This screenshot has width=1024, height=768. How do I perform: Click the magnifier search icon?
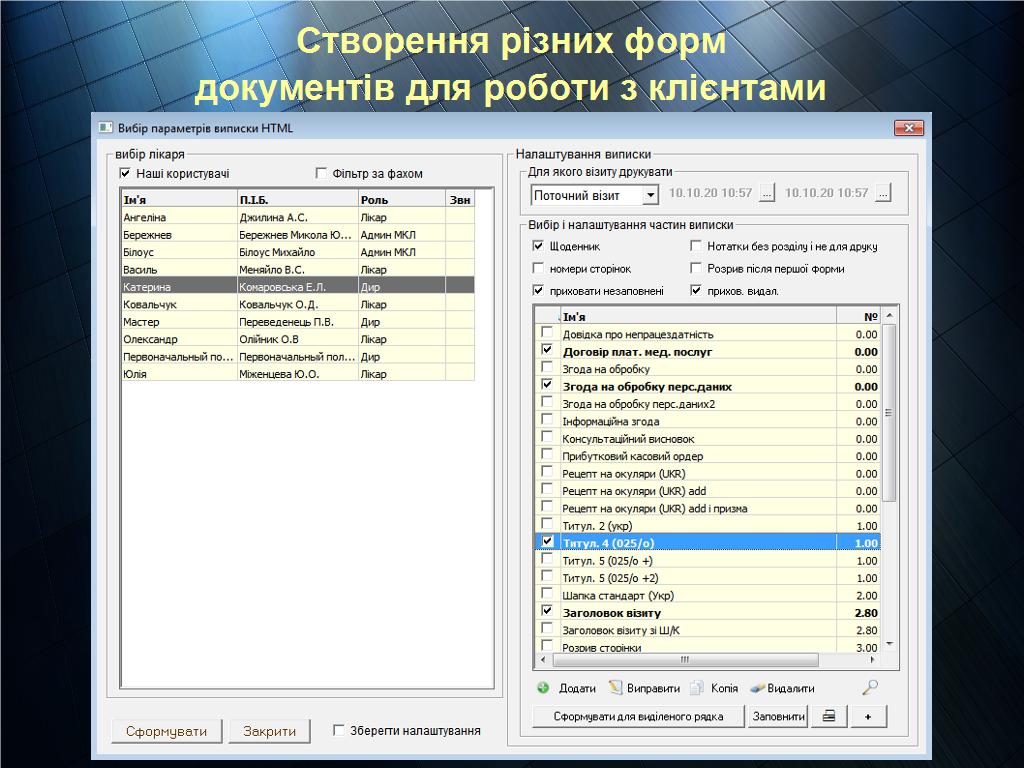click(x=870, y=687)
